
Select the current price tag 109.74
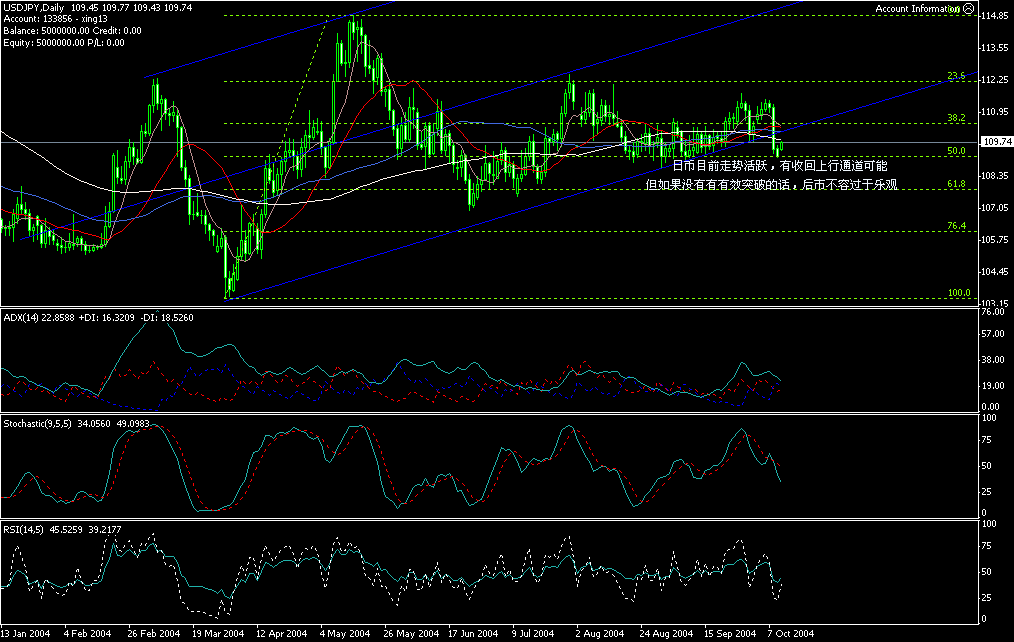(997, 142)
